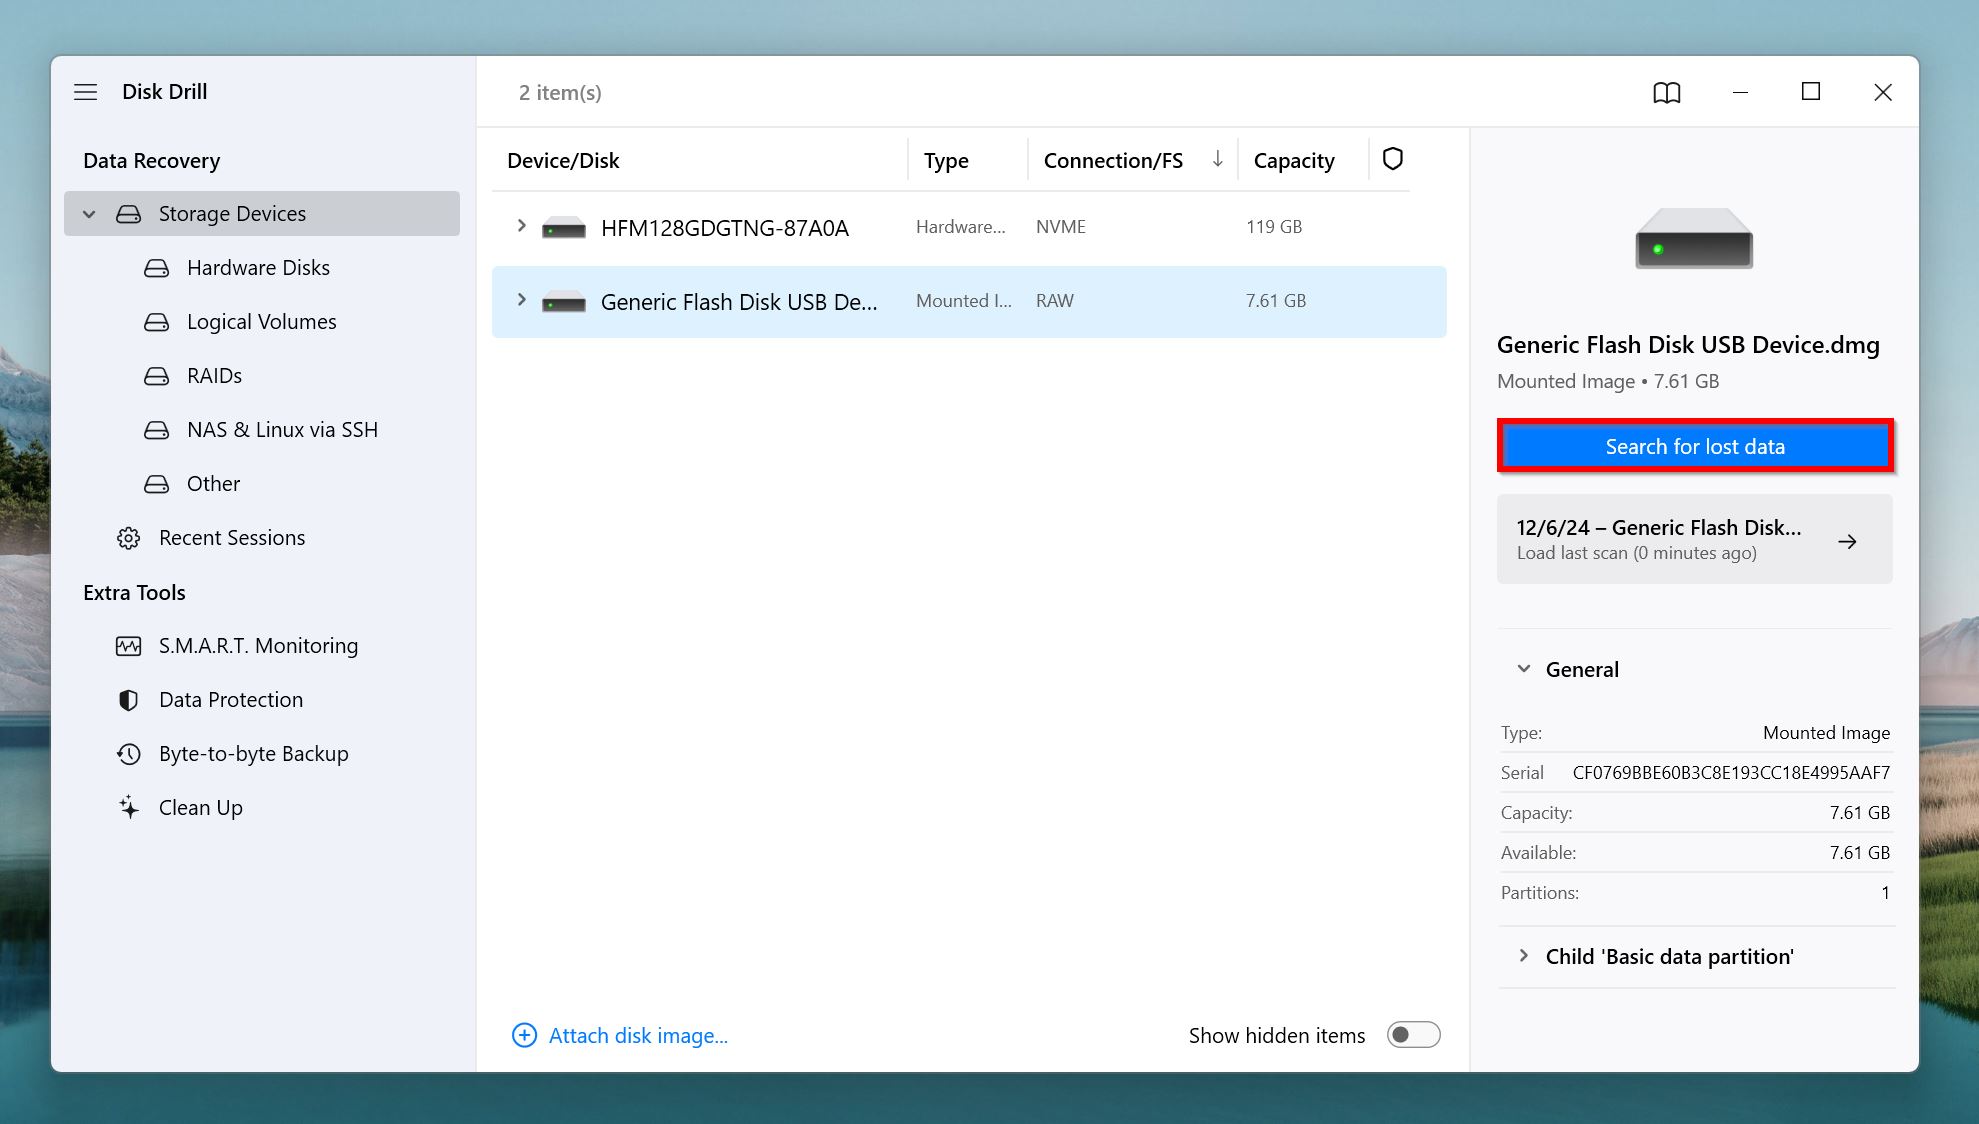
Task: Click Search for lost data button
Action: [1695, 444]
